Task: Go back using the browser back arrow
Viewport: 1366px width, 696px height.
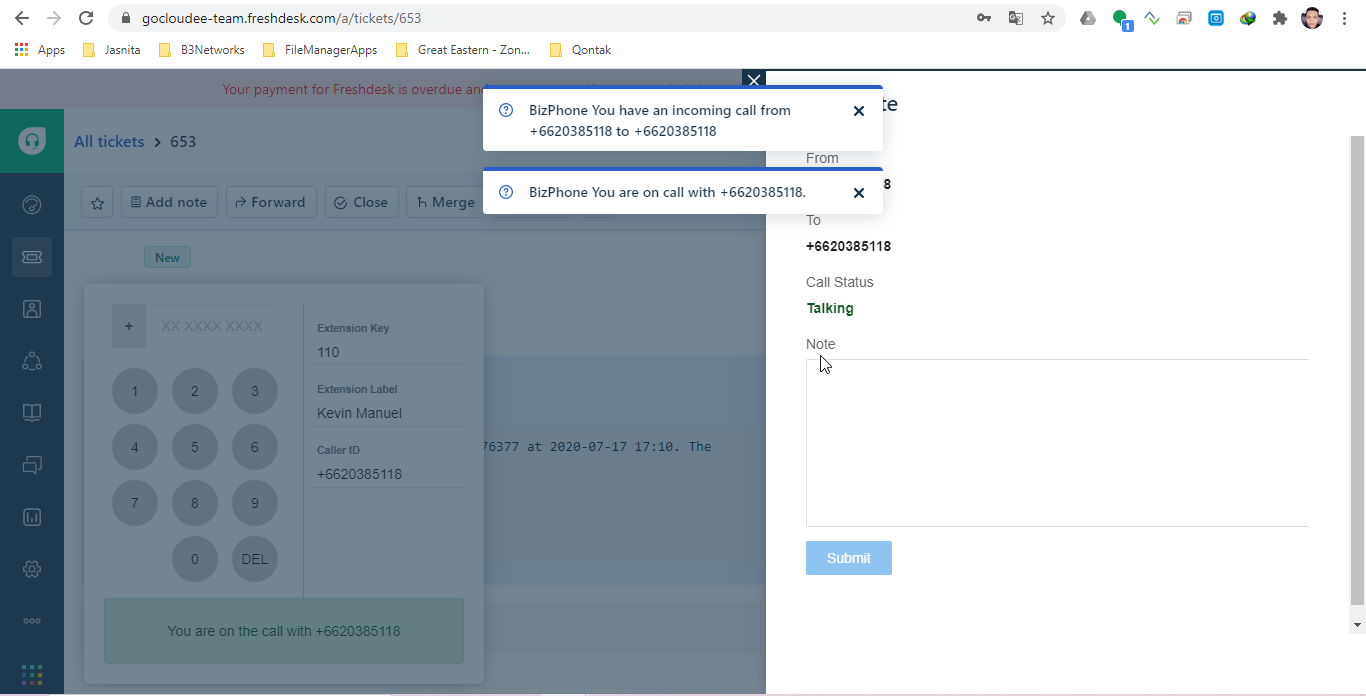Action: click(22, 18)
